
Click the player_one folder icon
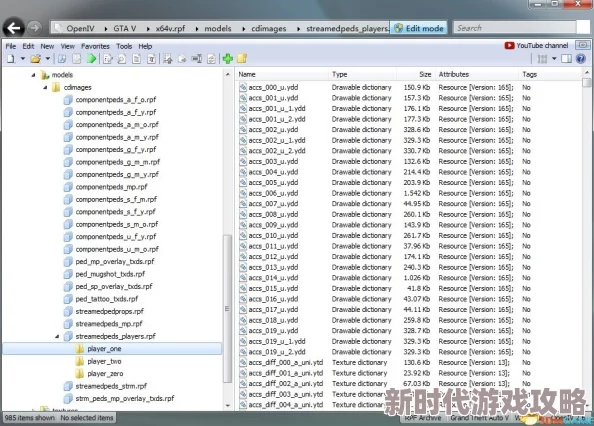[80, 349]
